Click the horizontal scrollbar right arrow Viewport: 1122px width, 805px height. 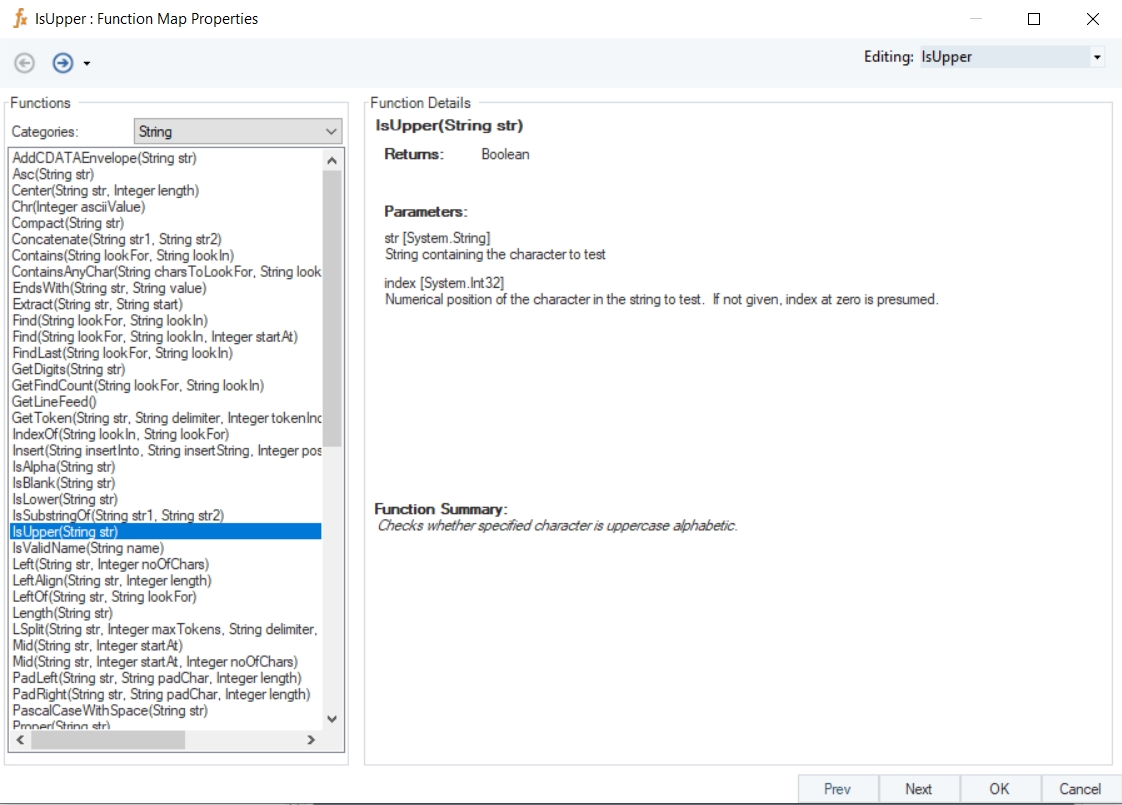coord(311,740)
